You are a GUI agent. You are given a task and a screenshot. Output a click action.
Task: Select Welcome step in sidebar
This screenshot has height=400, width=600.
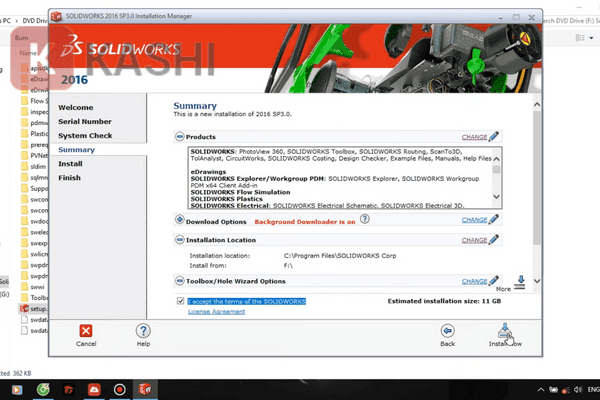[76, 108]
